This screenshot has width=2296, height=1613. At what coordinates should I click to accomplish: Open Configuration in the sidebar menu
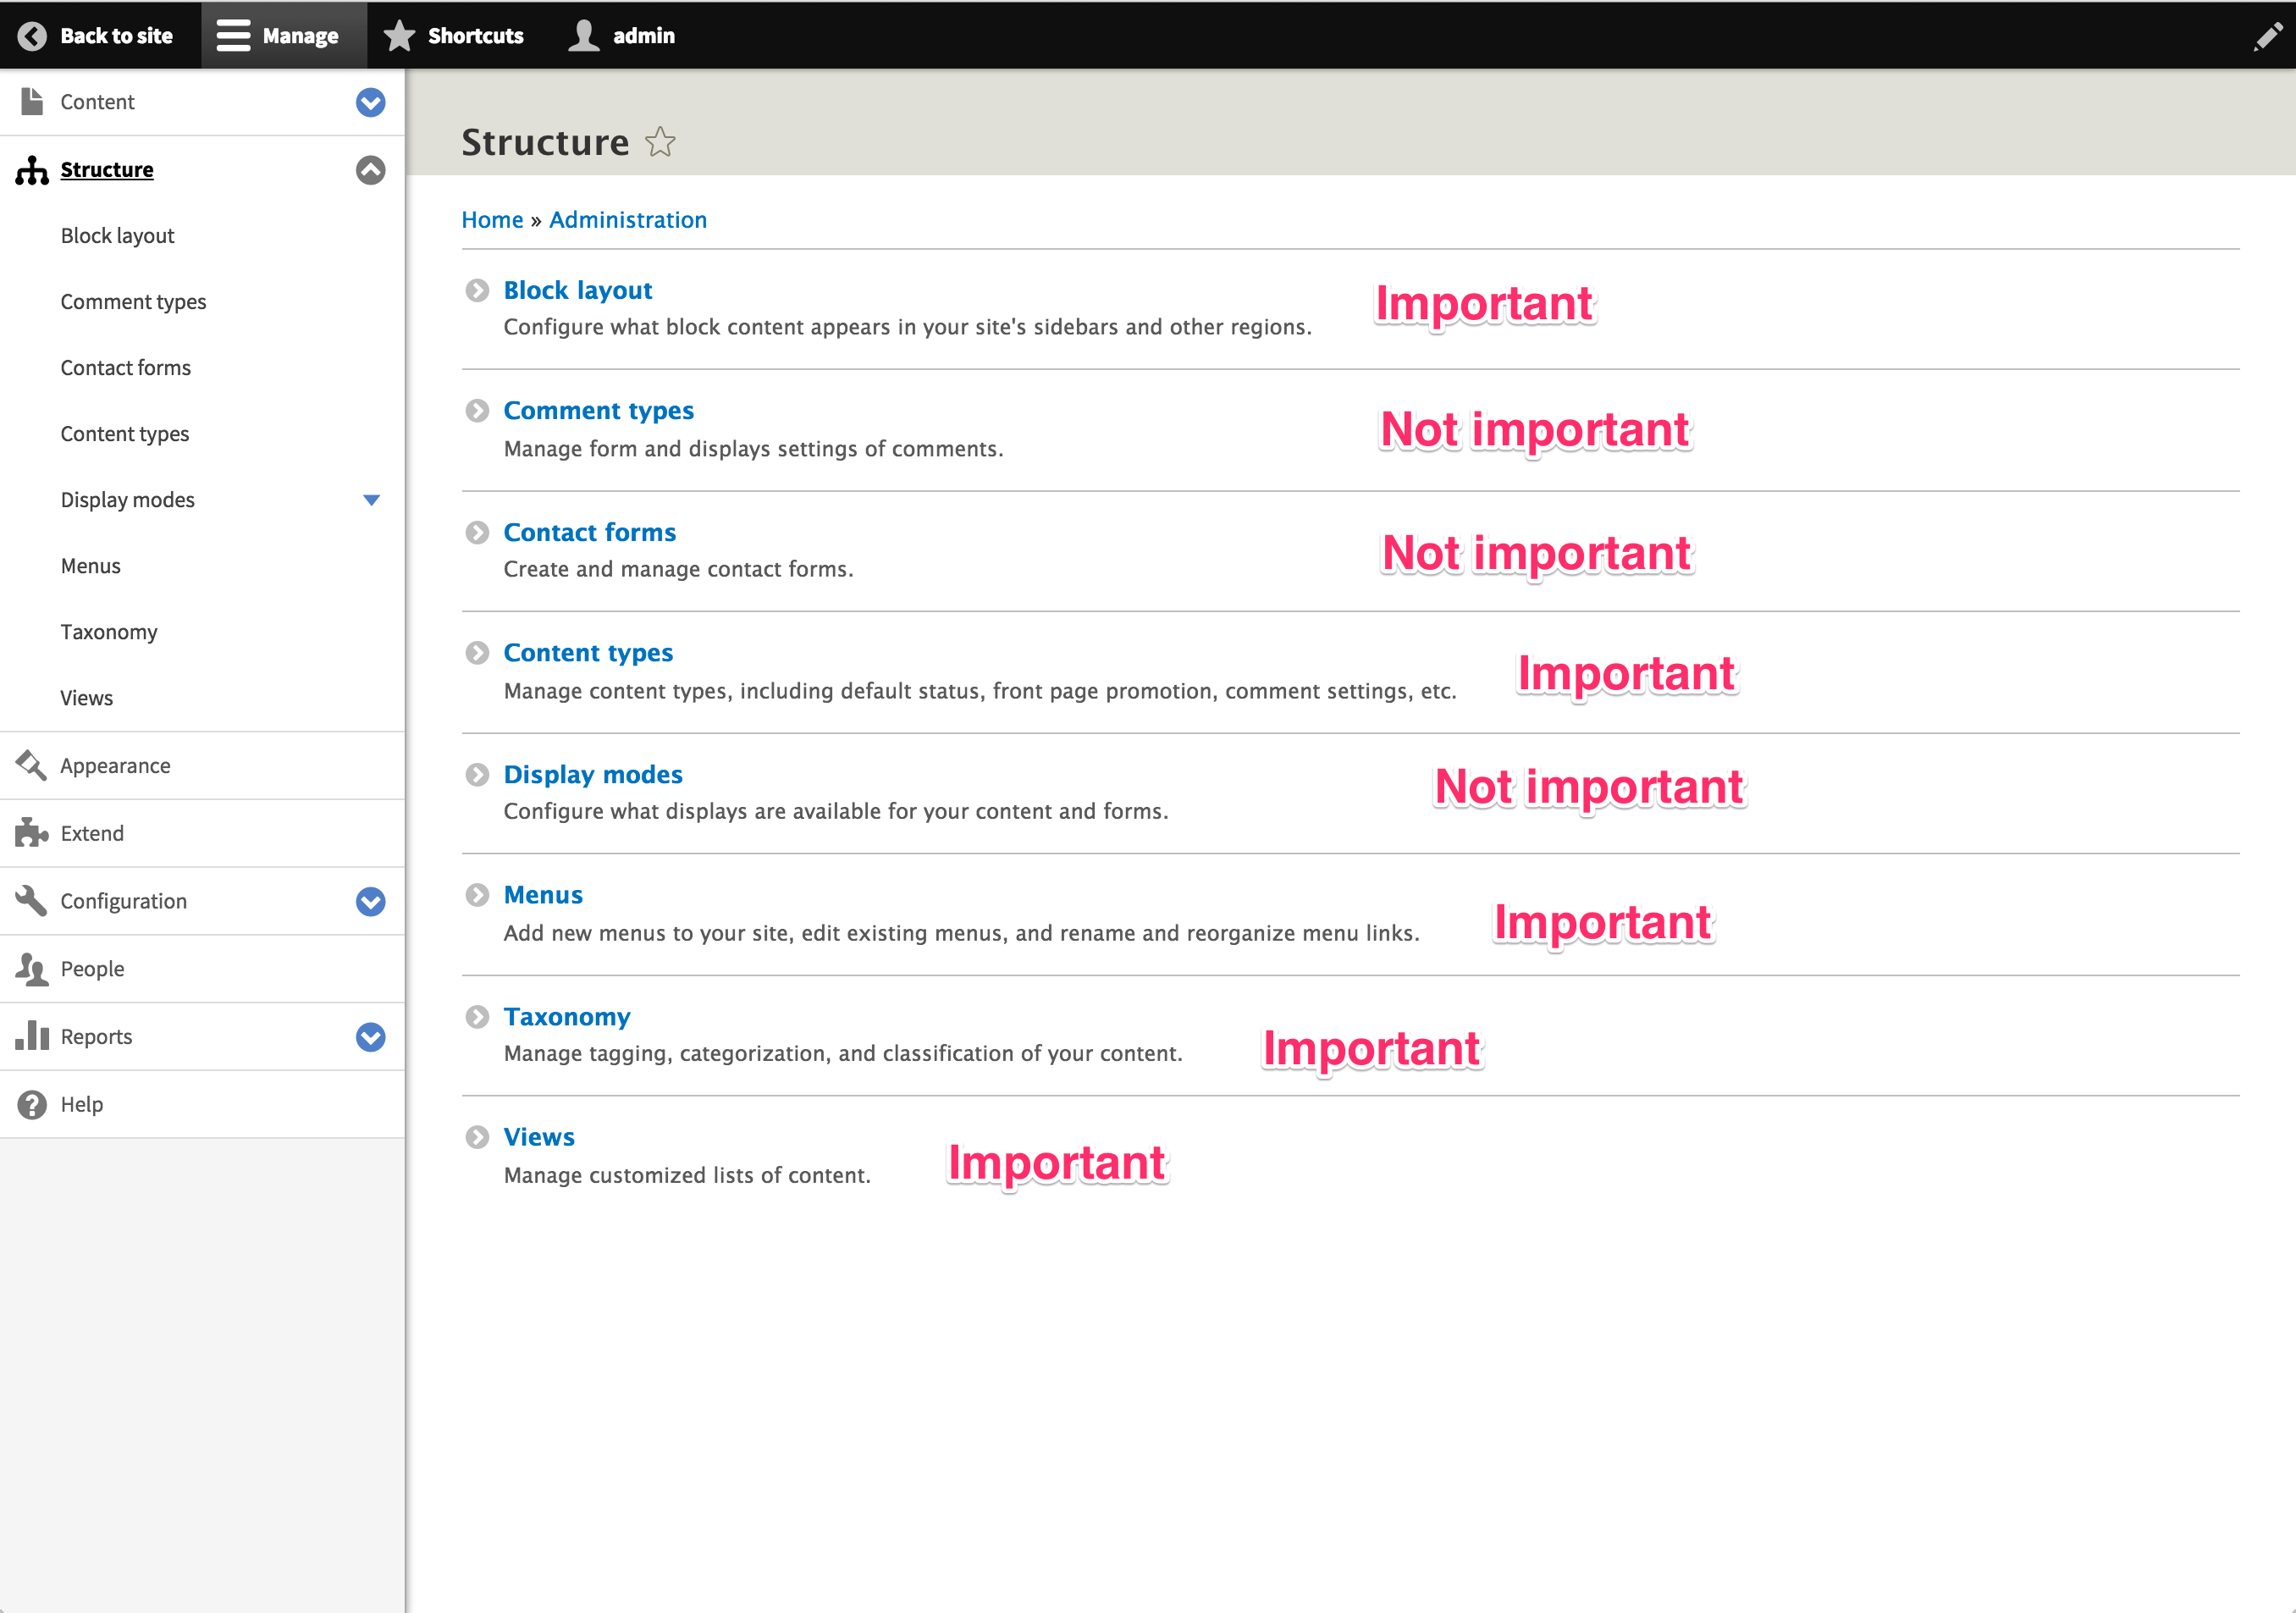click(123, 901)
